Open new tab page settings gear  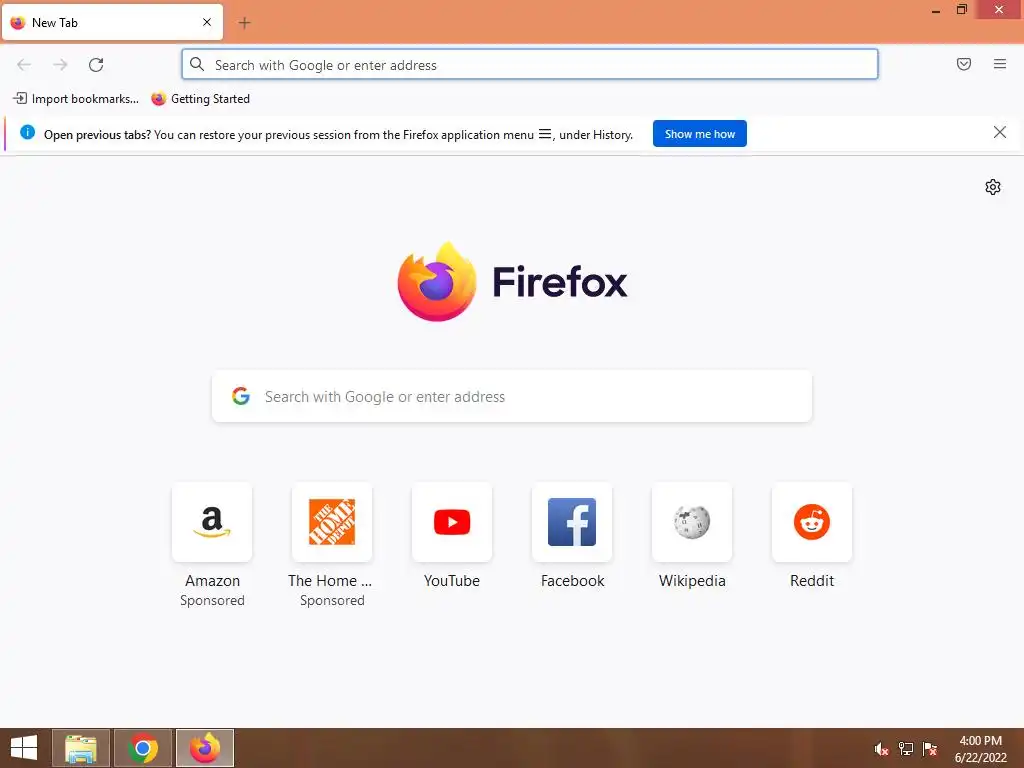pyautogui.click(x=992, y=187)
